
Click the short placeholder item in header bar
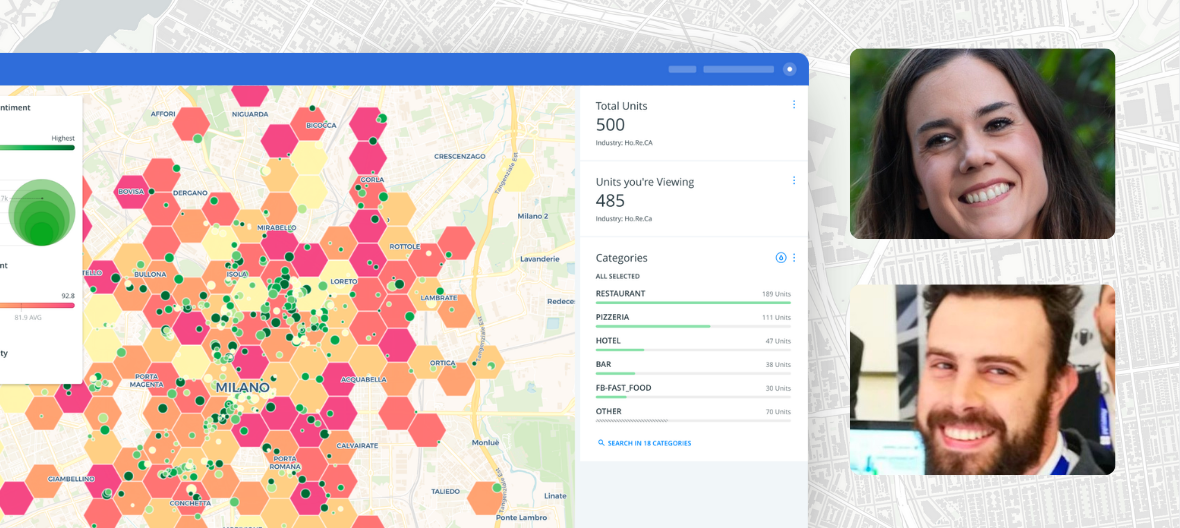[x=682, y=69]
